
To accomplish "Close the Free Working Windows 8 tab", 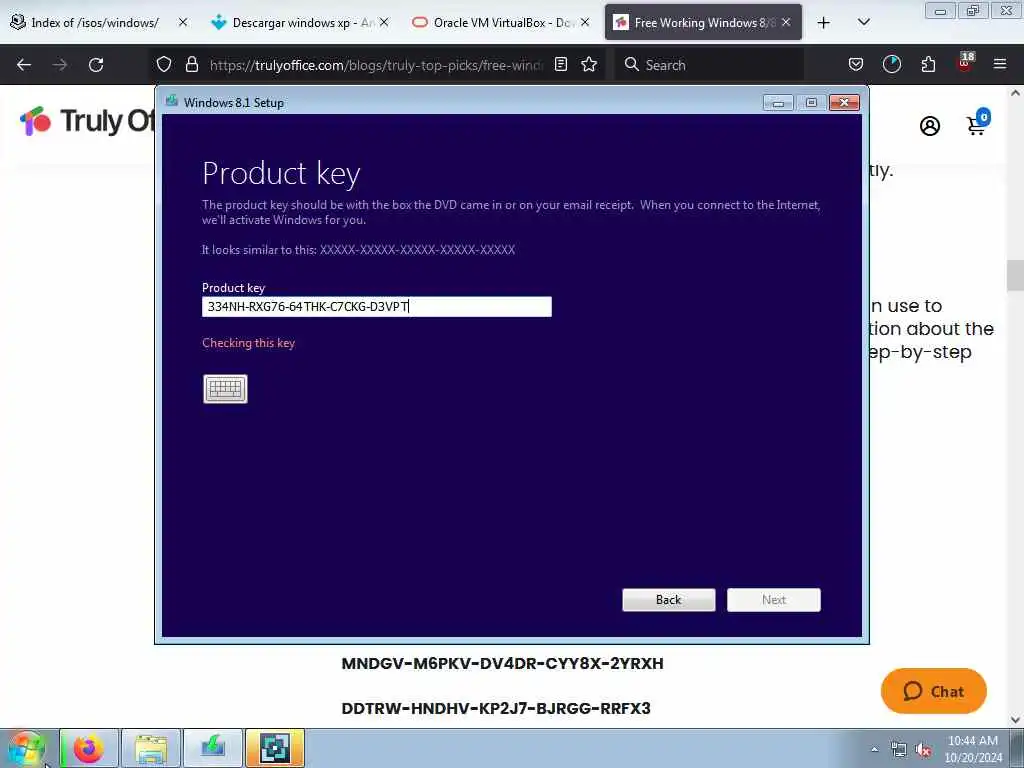I will click(x=786, y=22).
